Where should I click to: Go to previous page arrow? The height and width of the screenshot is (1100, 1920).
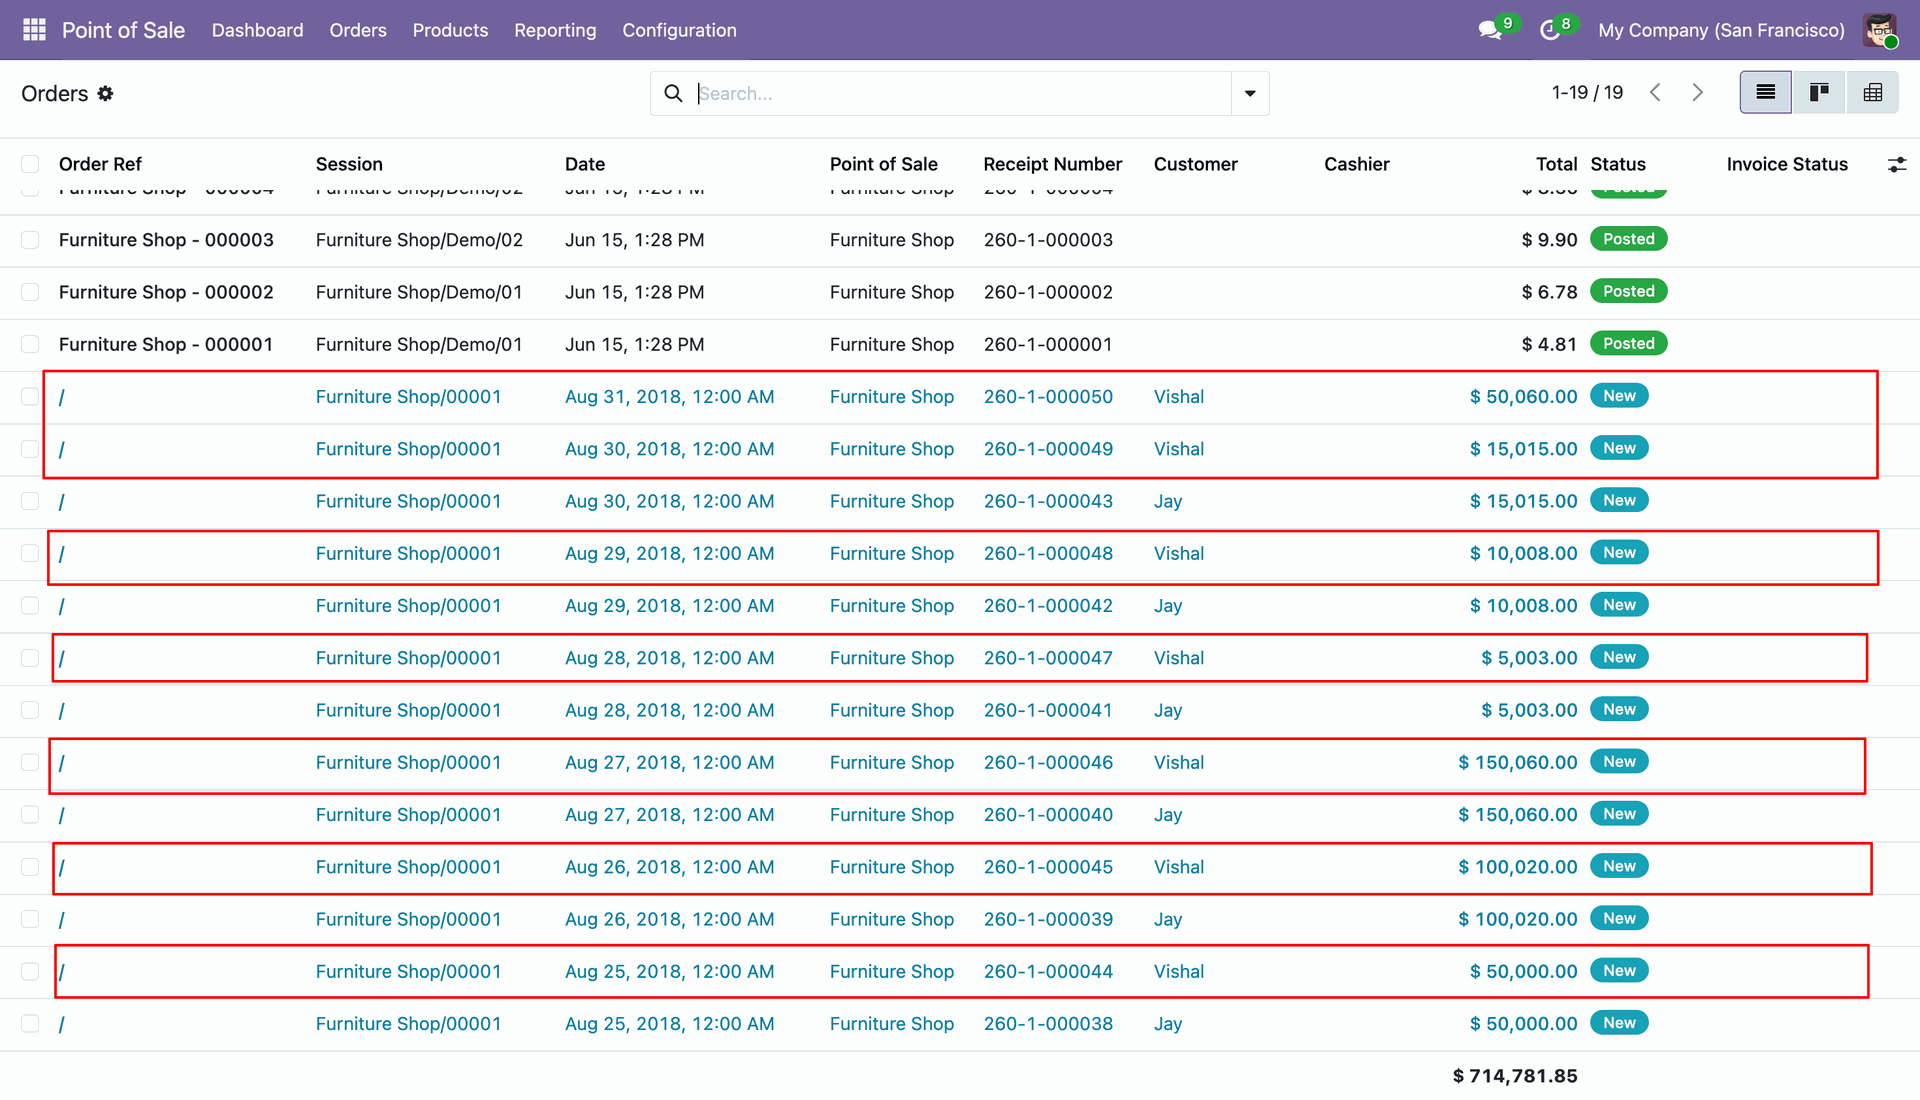click(x=1655, y=92)
